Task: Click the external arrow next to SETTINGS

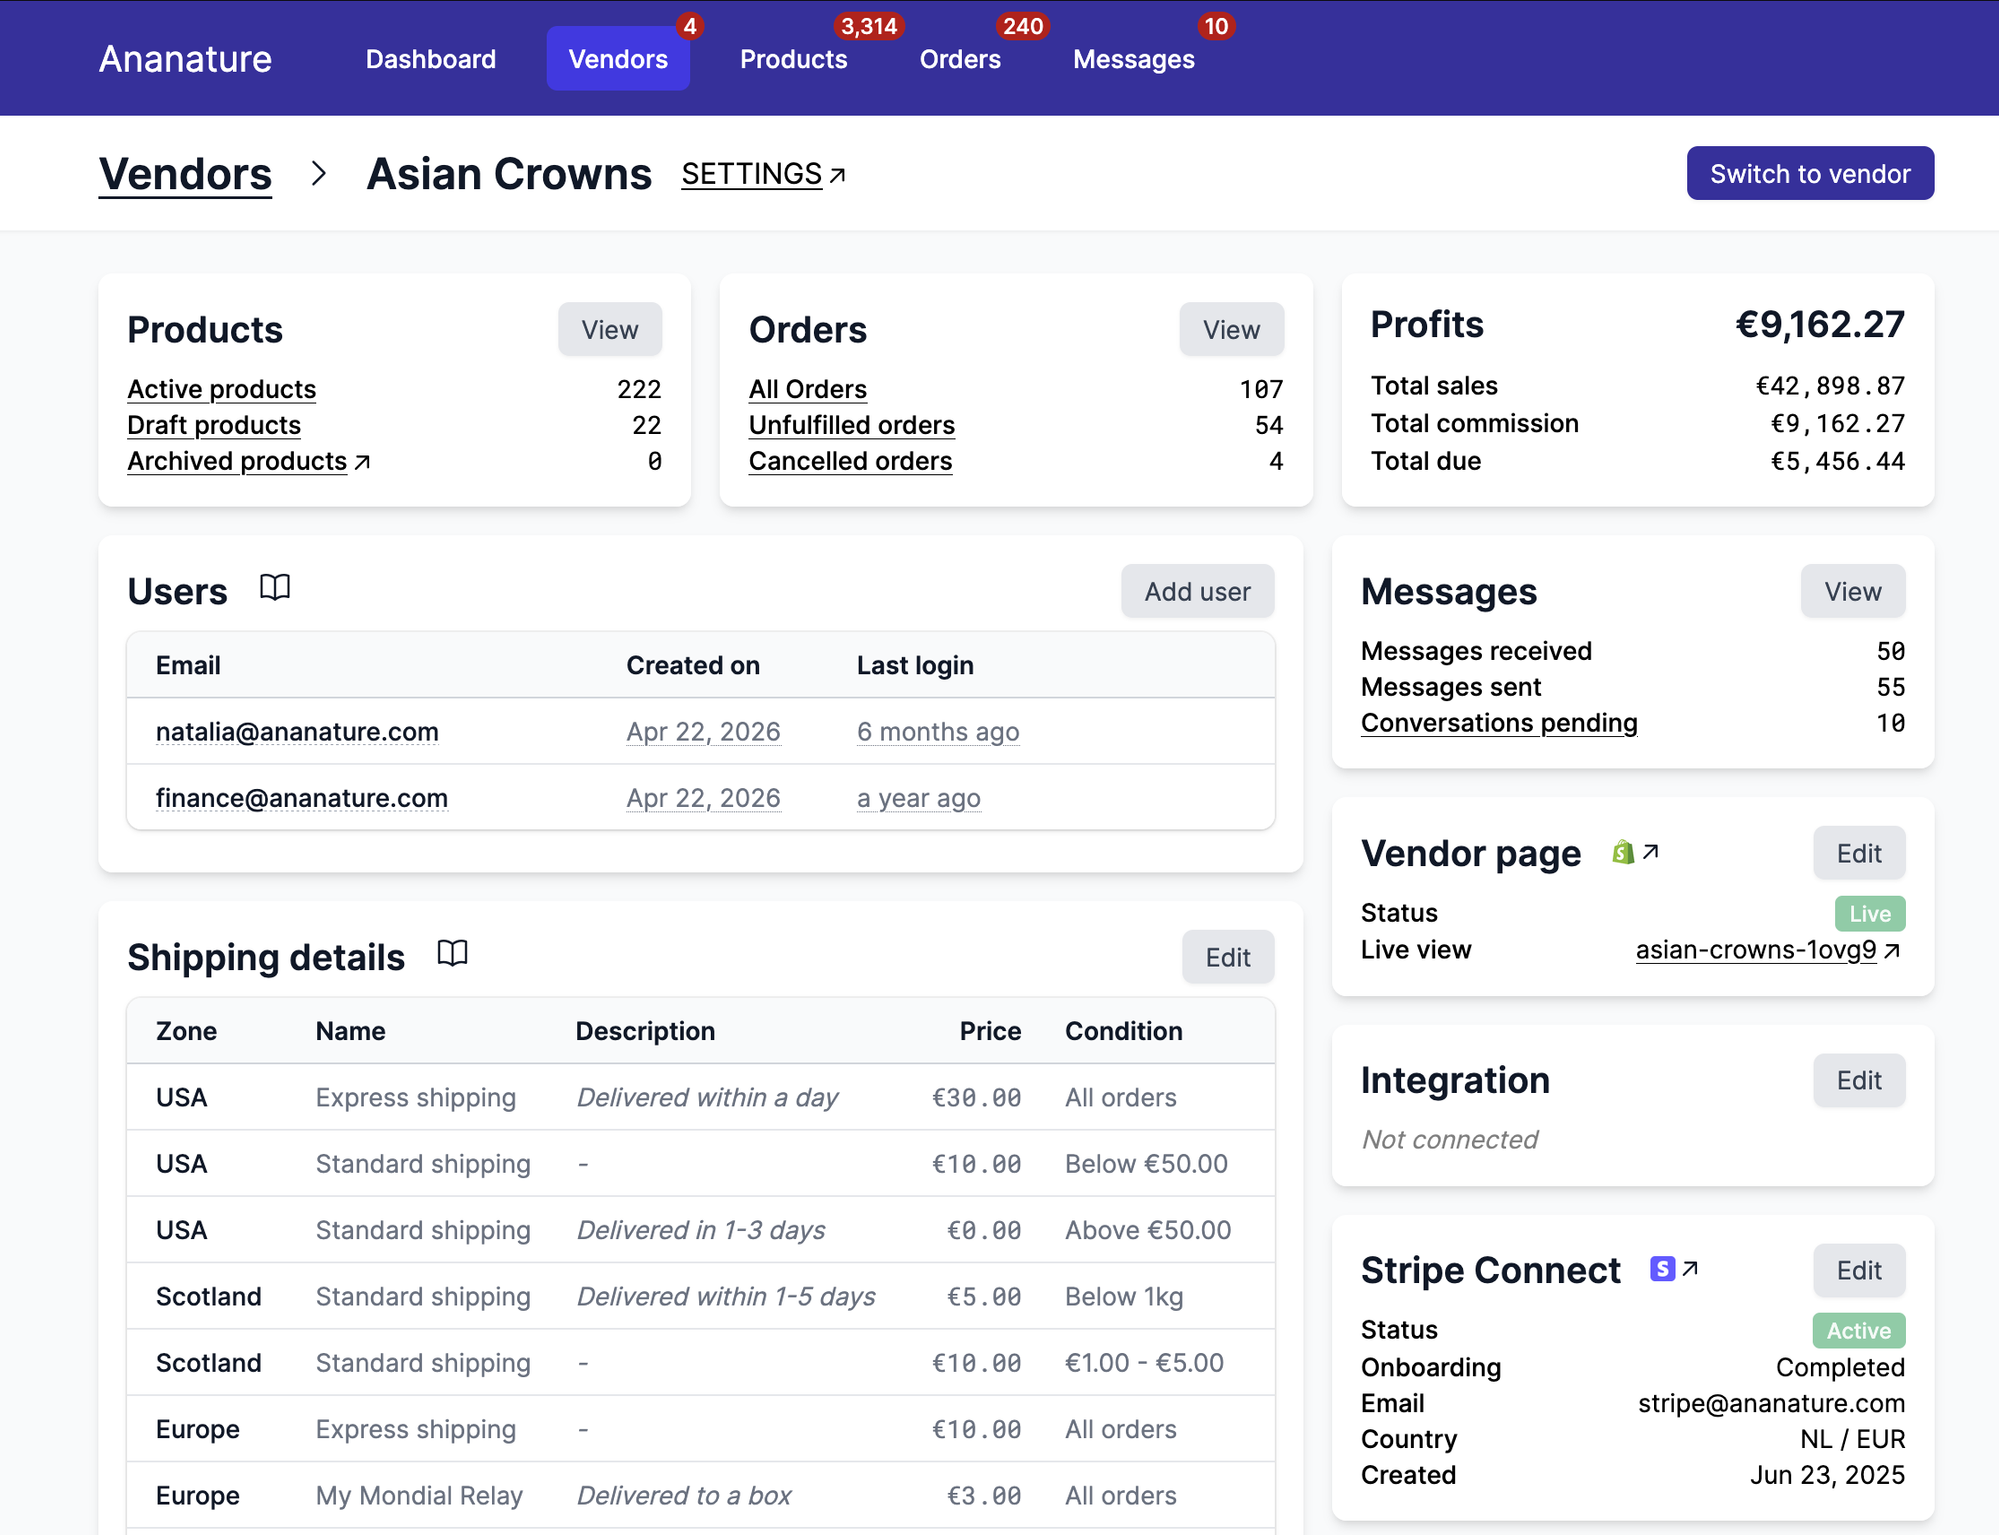Action: (x=838, y=176)
